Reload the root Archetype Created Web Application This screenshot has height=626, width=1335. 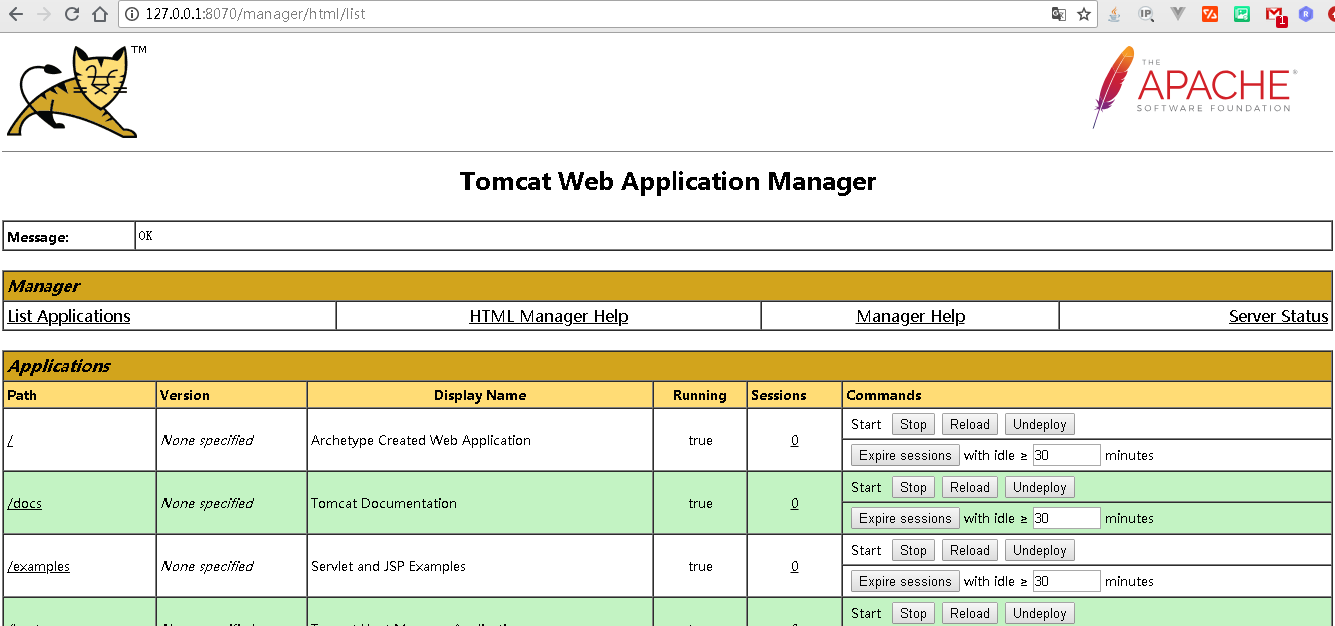969,424
